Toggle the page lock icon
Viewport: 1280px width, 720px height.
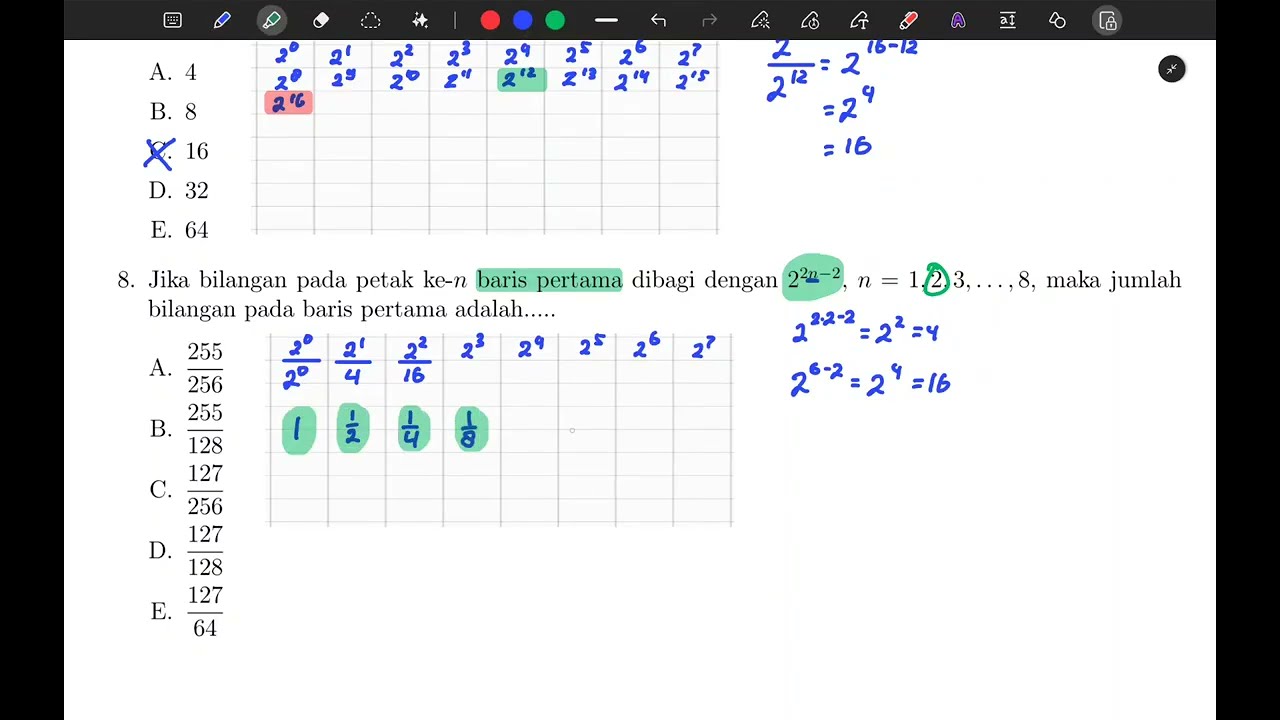pyautogui.click(x=1107, y=20)
